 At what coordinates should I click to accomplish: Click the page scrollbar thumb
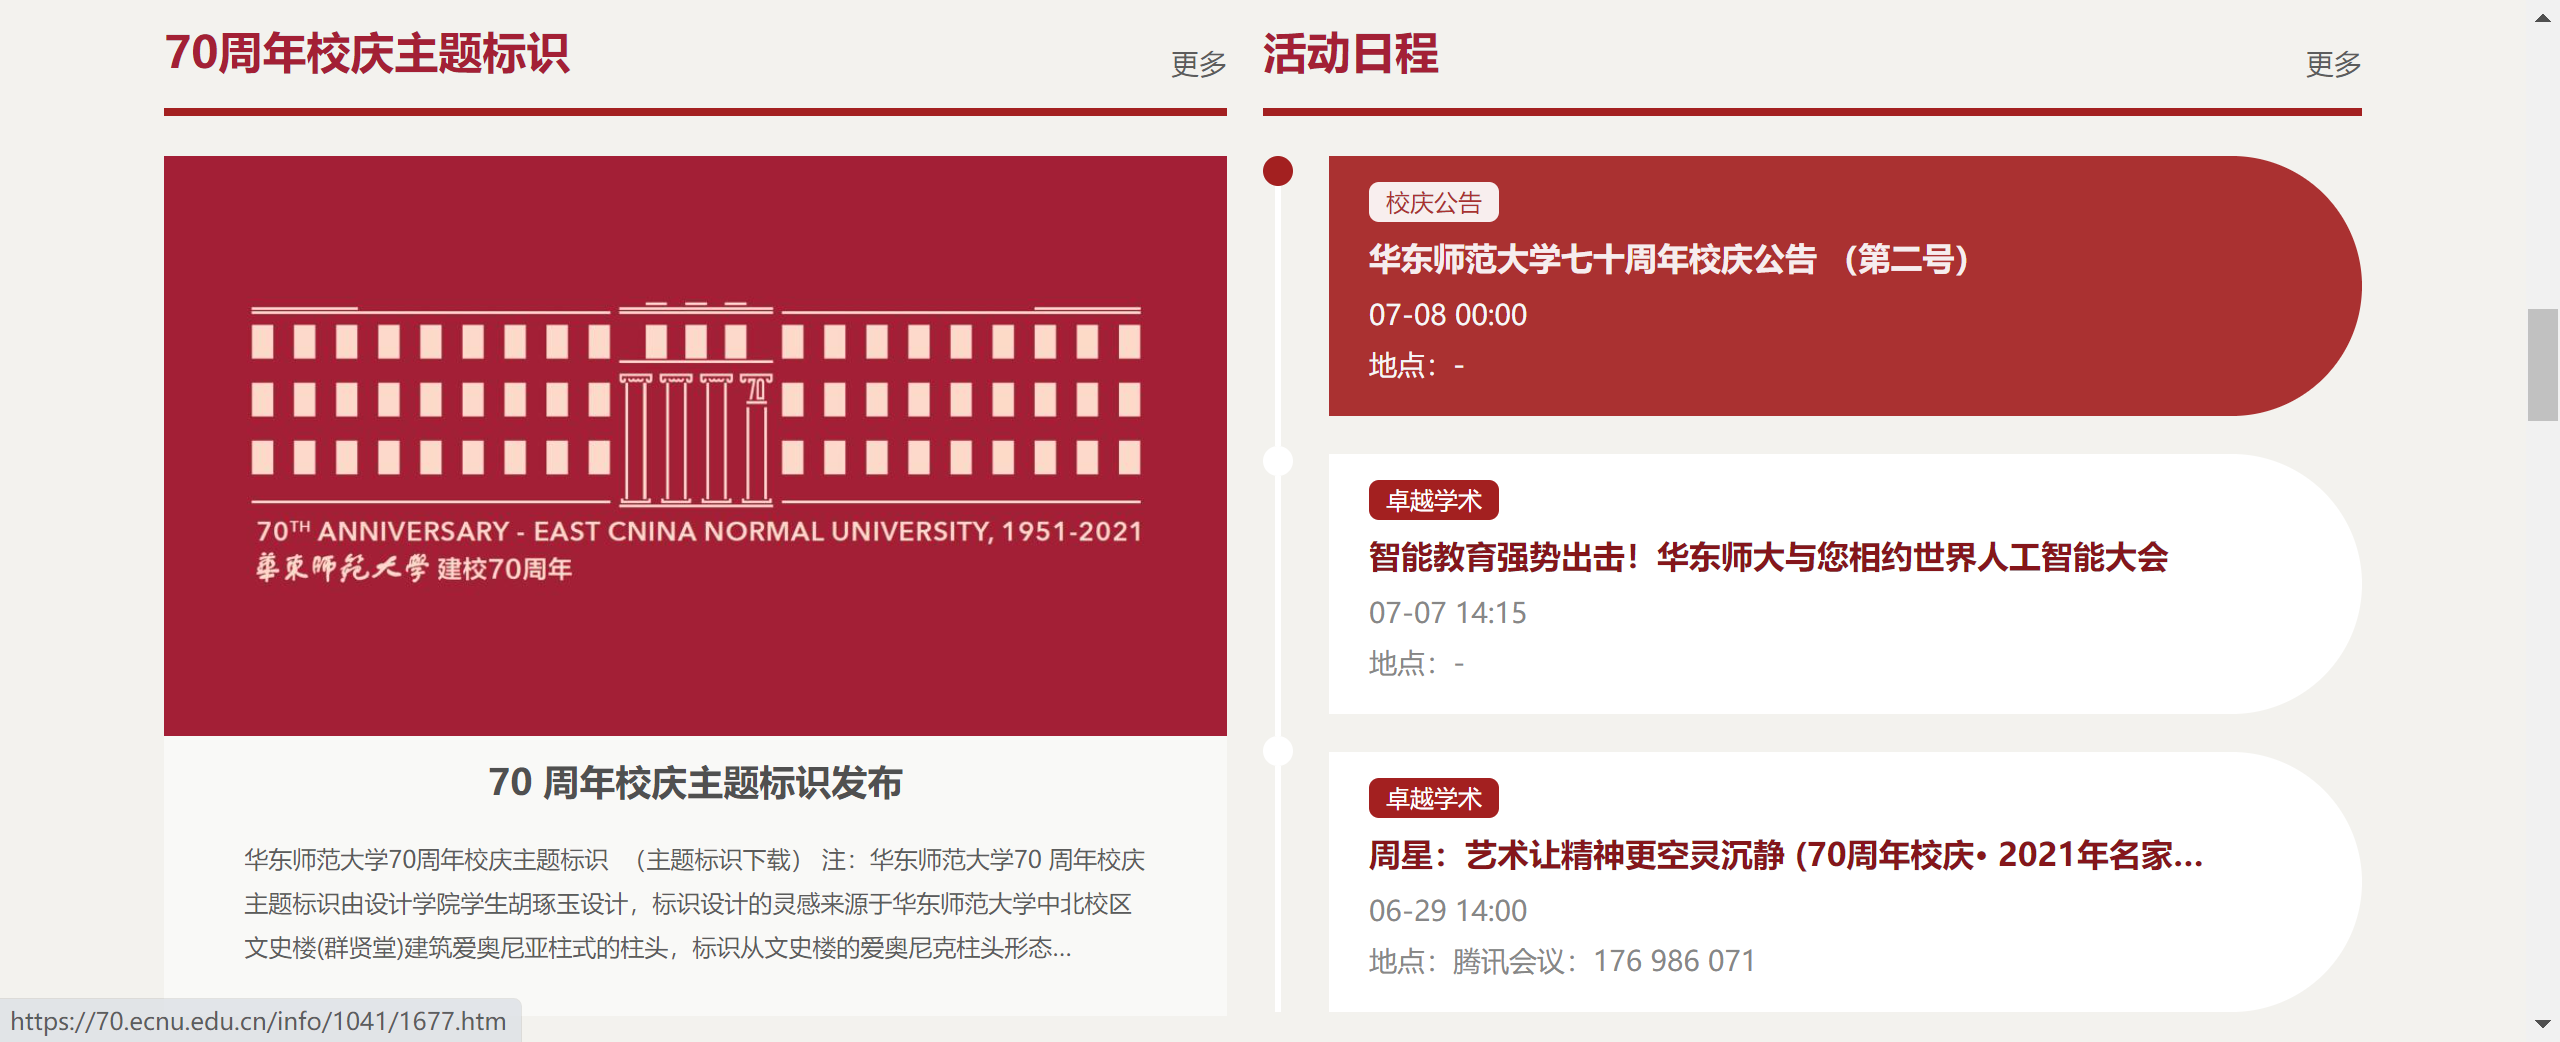click(x=2542, y=365)
